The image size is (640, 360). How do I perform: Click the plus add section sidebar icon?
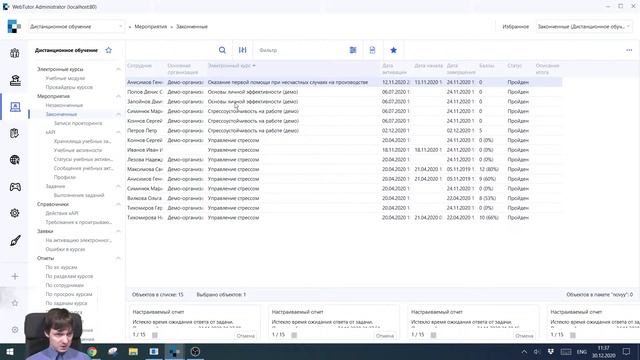(x=15, y=276)
